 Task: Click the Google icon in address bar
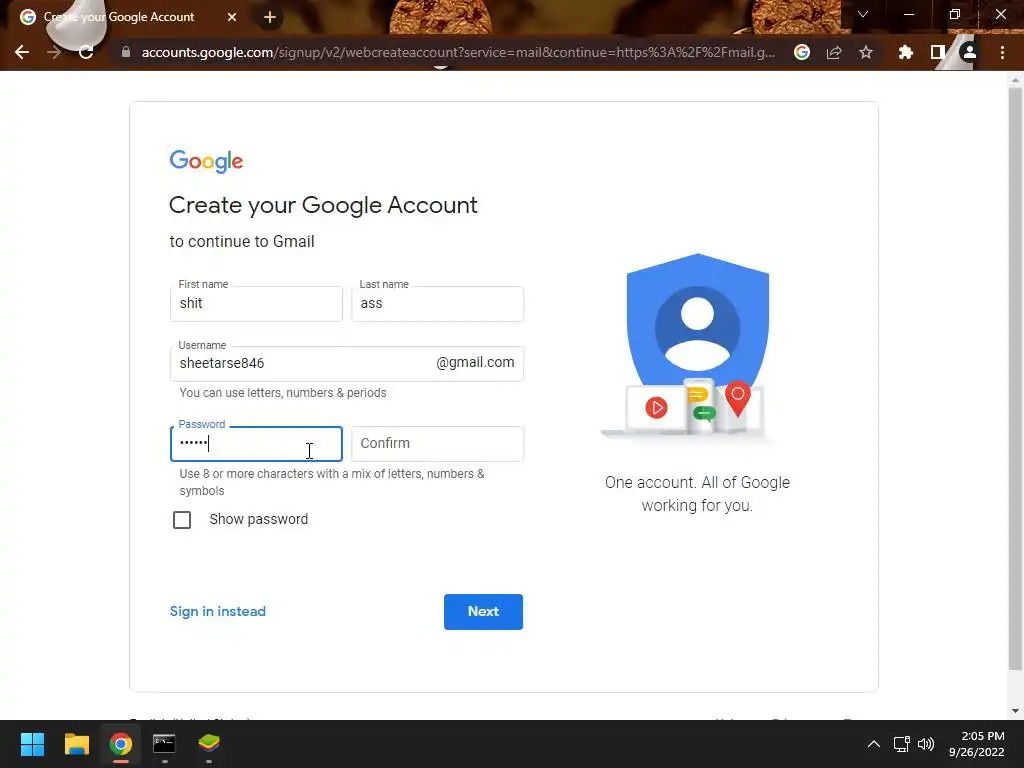point(802,52)
